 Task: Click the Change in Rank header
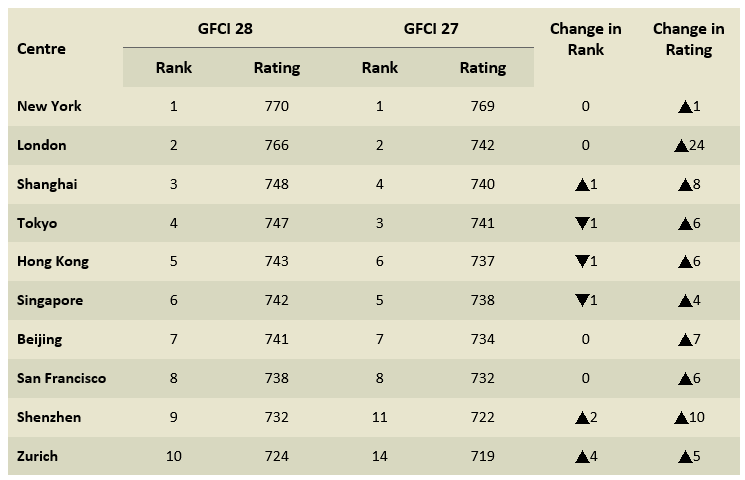[586, 39]
